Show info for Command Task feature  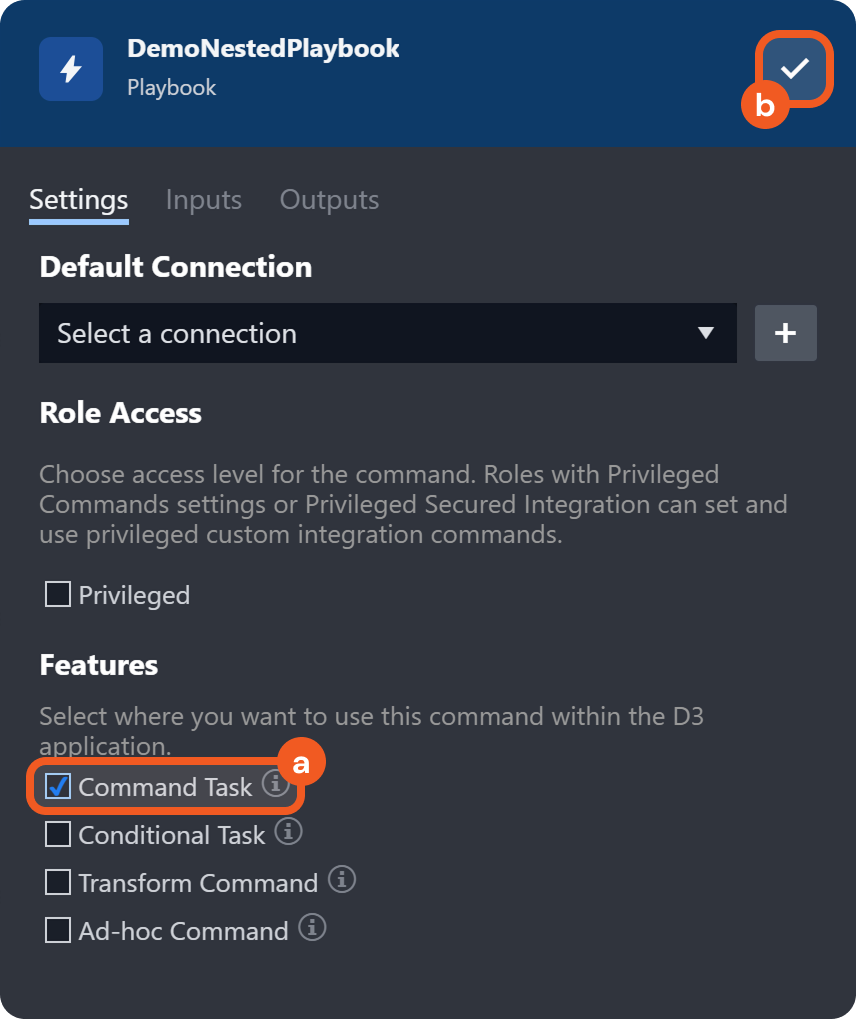pyautogui.click(x=275, y=784)
